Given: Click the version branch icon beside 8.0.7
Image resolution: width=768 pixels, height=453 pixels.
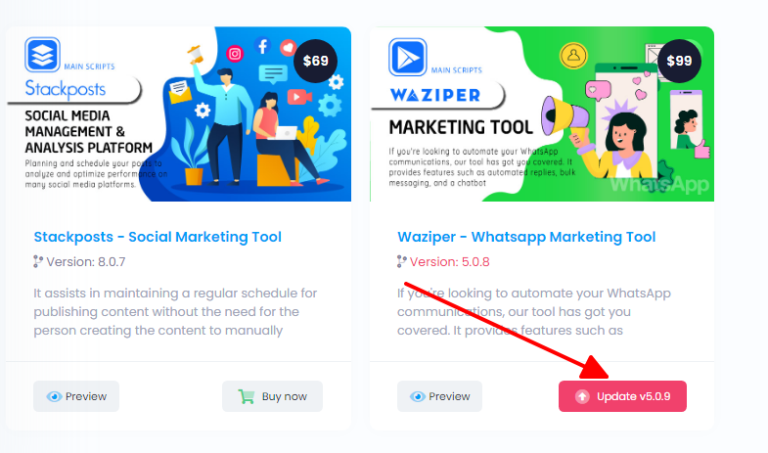Looking at the screenshot, I should point(38,262).
